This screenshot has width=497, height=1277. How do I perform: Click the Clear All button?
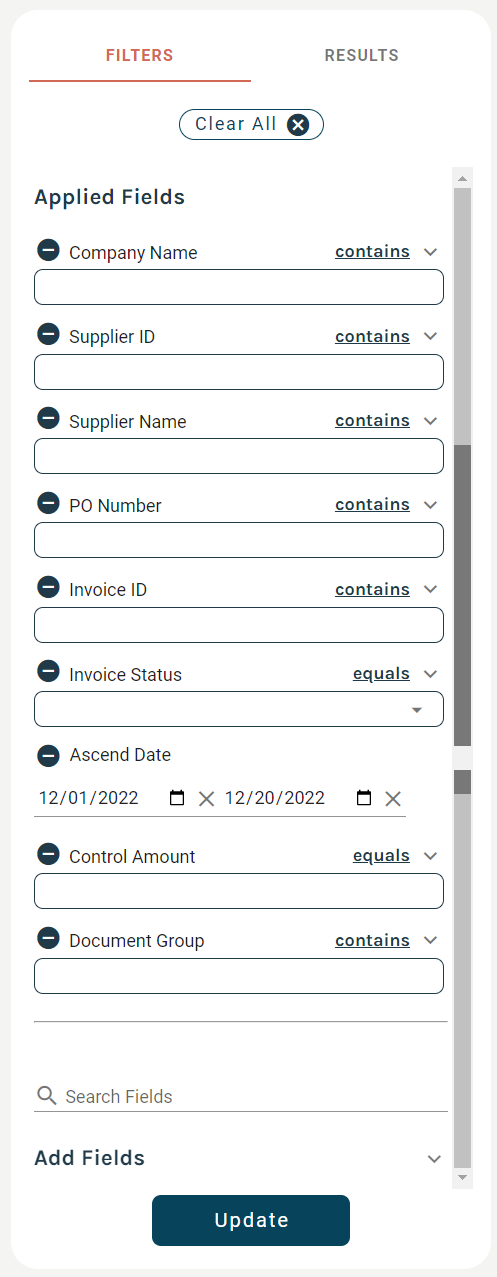pyautogui.click(x=251, y=124)
